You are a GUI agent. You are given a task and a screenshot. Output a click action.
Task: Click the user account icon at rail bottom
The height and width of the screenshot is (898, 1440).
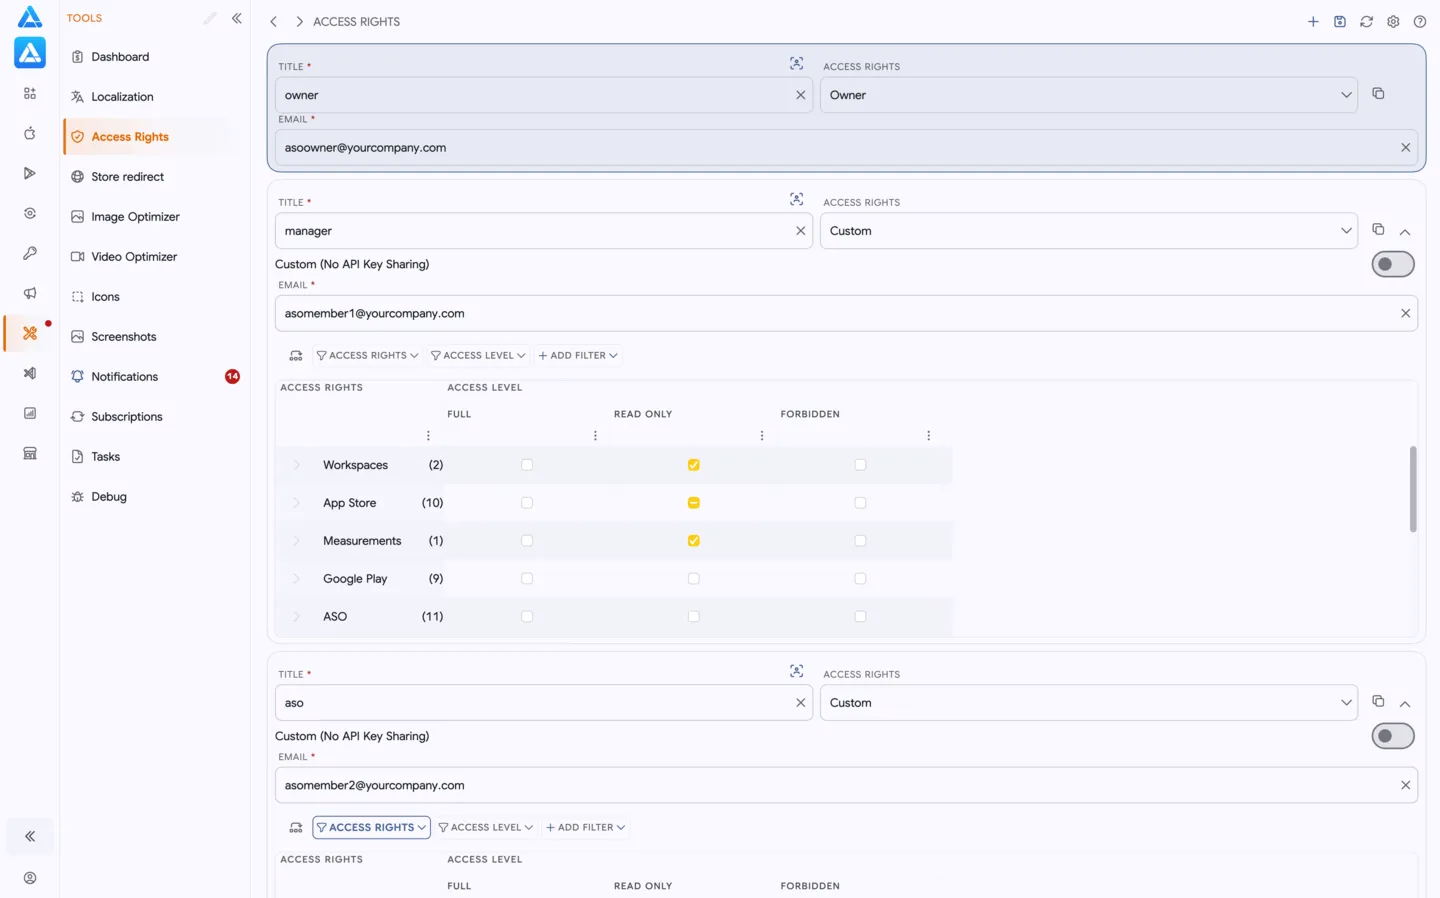pos(30,878)
